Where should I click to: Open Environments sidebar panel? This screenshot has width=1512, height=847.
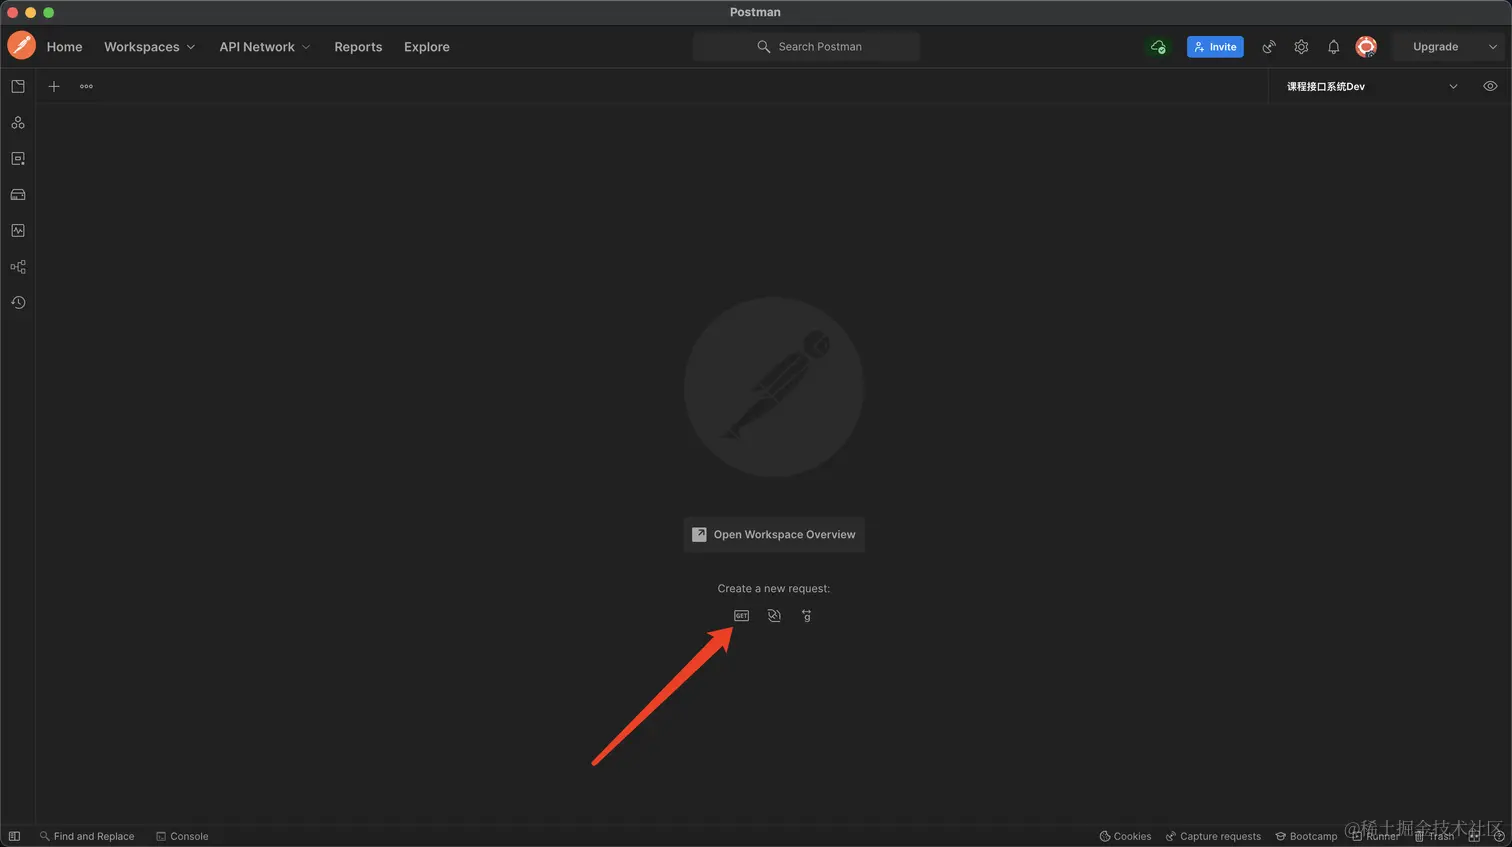pos(18,159)
